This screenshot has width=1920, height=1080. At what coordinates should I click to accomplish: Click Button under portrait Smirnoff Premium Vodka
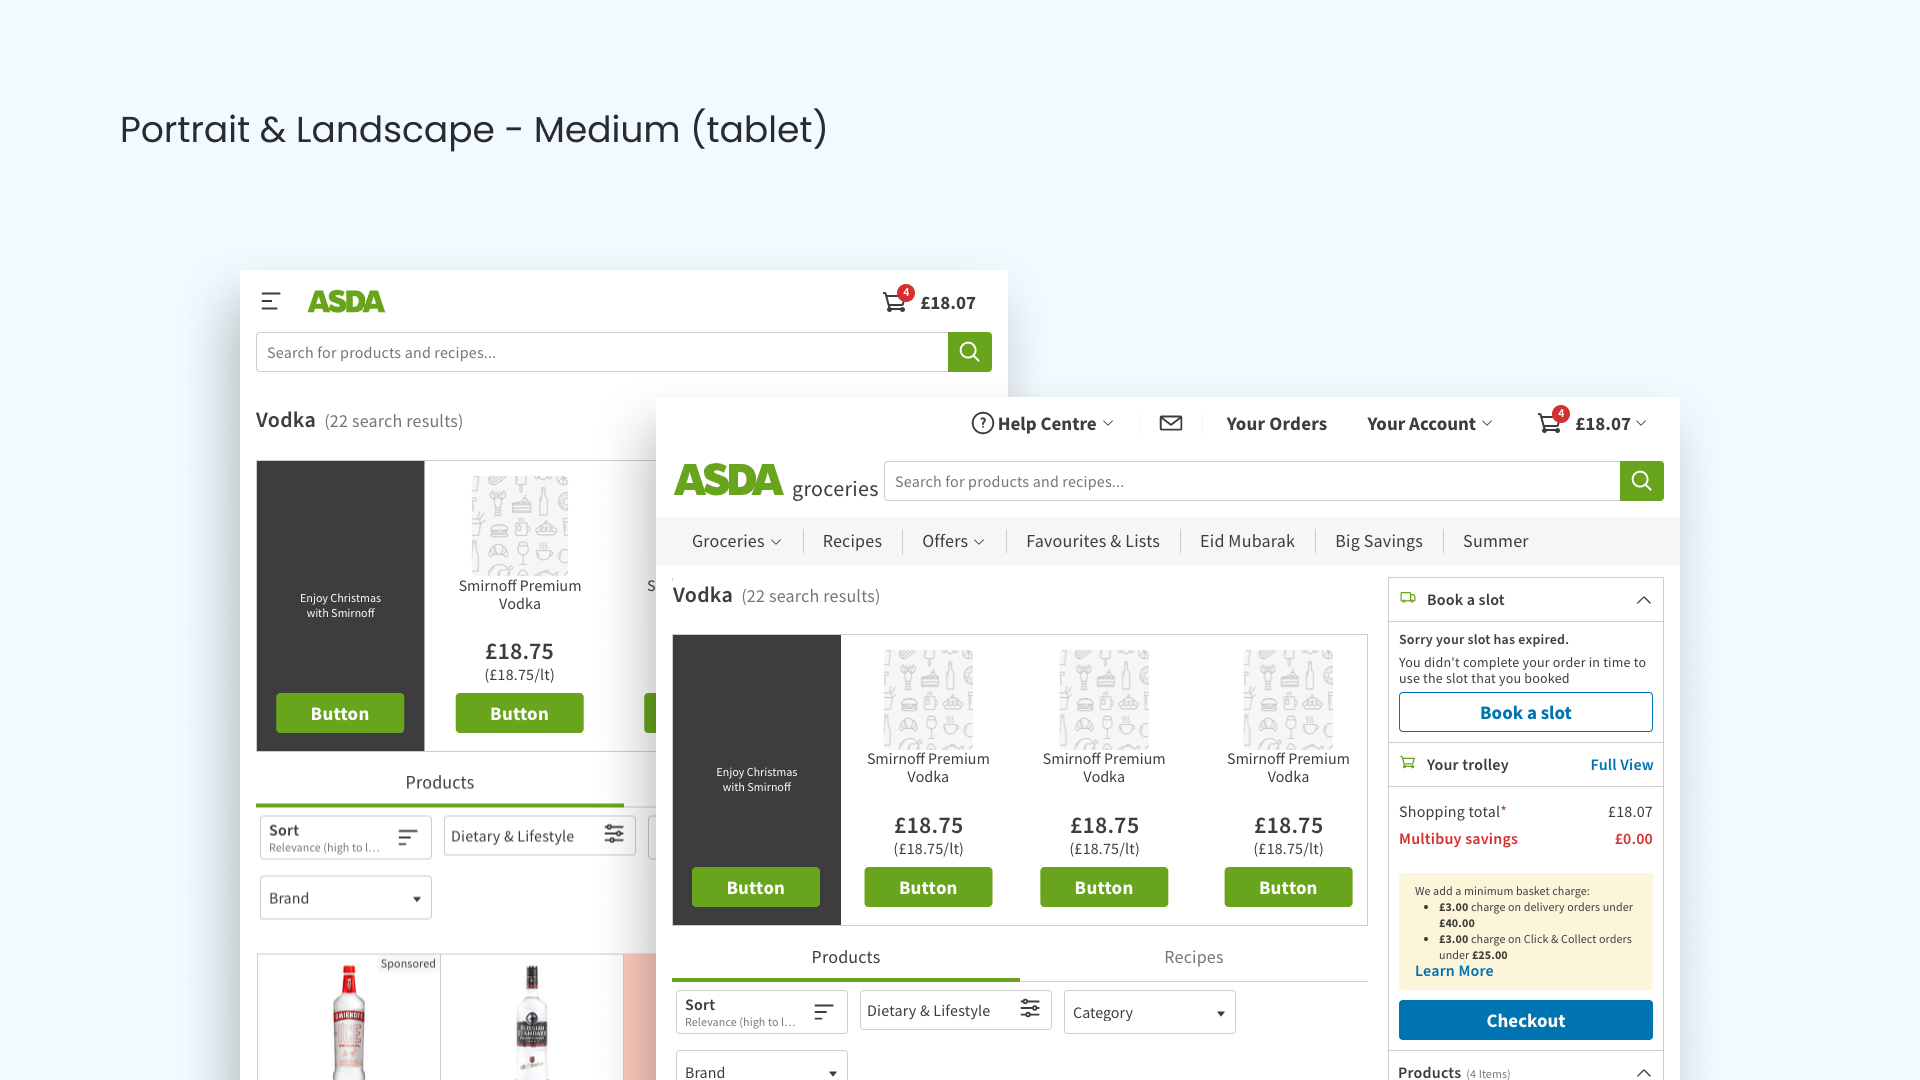(x=520, y=713)
